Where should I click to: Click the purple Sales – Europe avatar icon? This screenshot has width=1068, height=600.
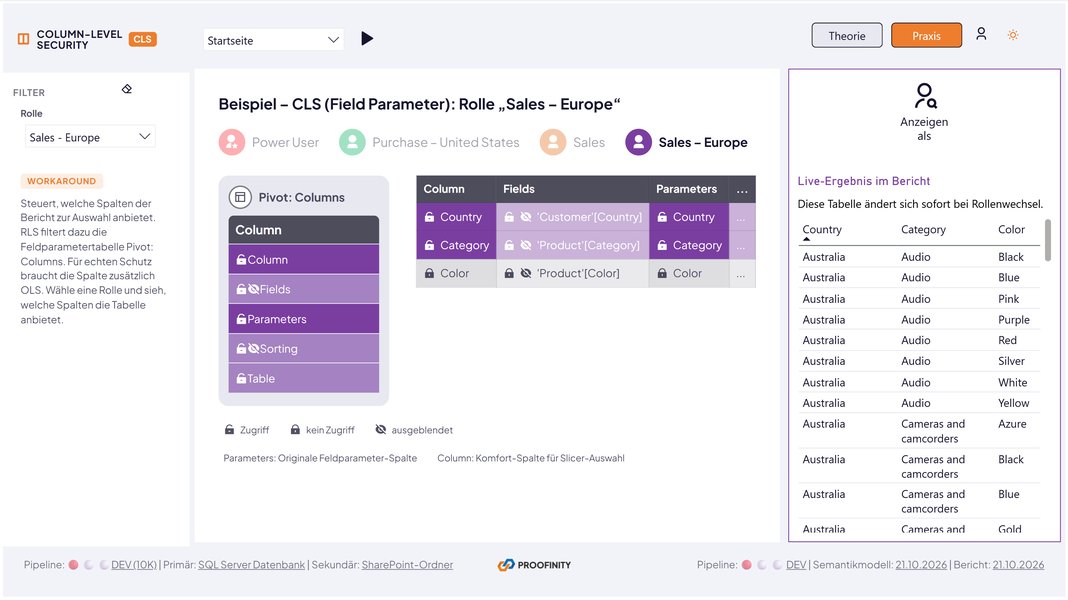tap(638, 142)
